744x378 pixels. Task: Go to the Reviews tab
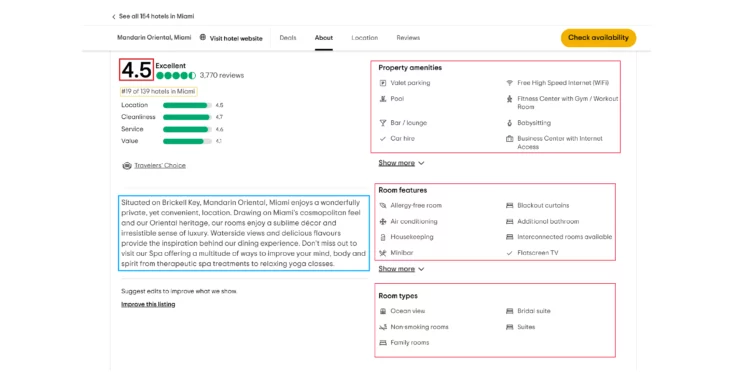pos(408,37)
